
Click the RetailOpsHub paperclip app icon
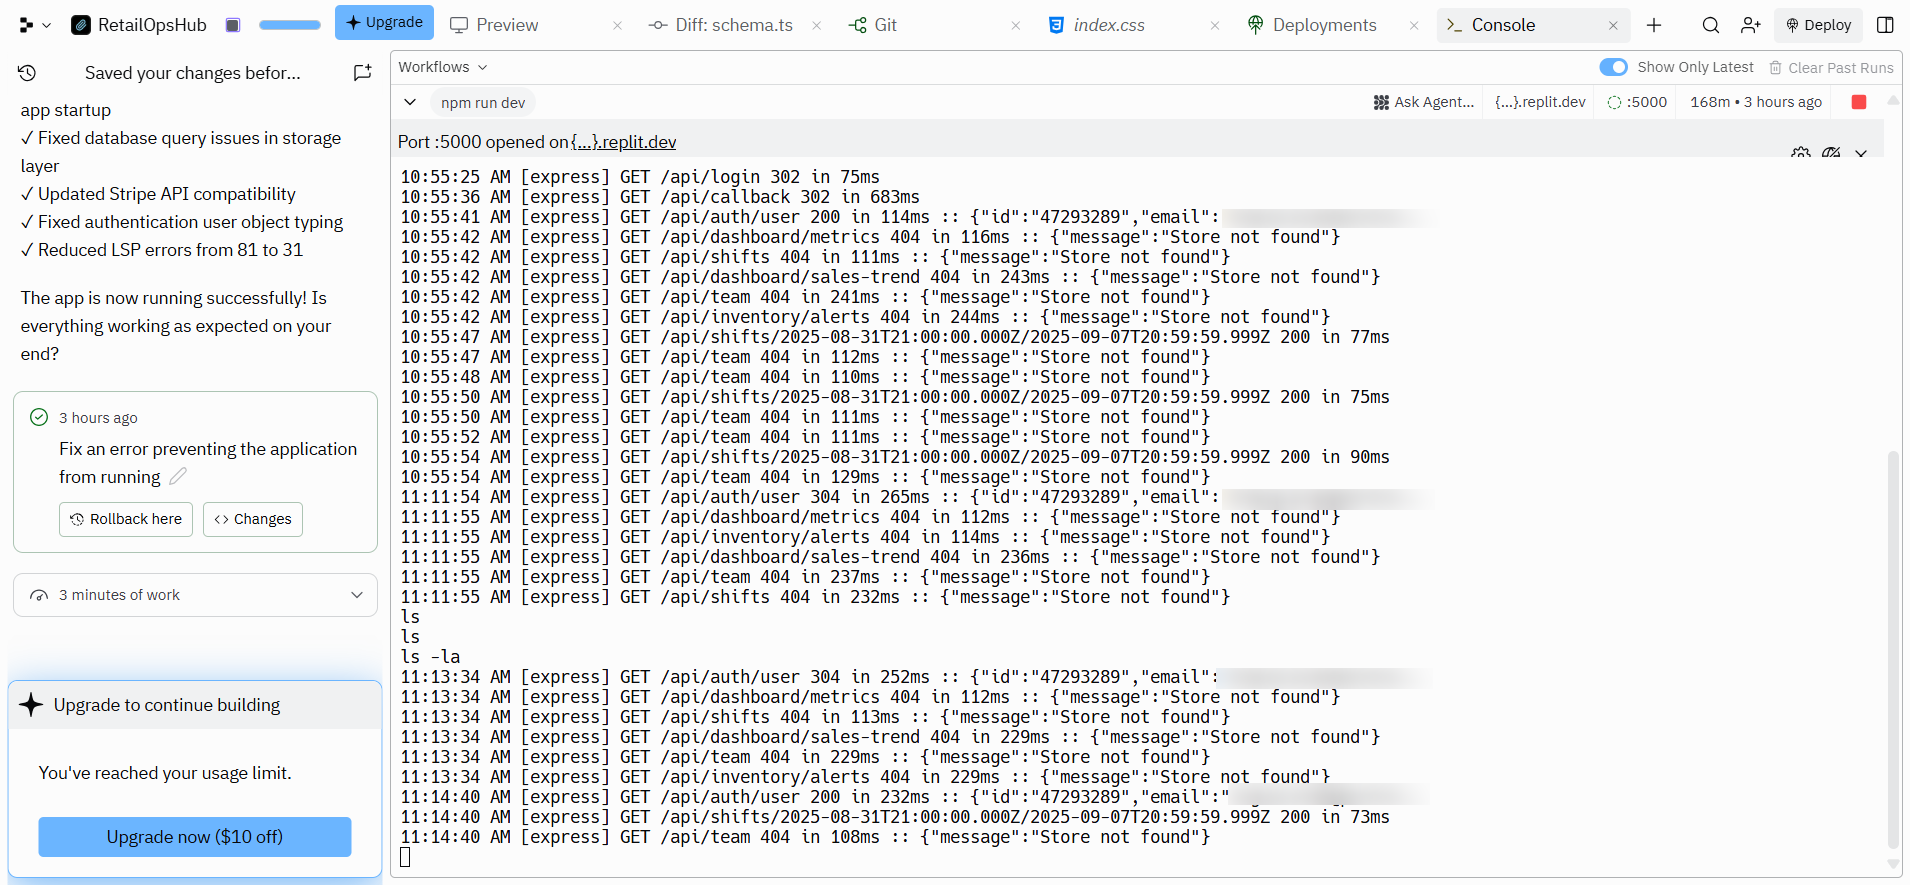(x=81, y=25)
